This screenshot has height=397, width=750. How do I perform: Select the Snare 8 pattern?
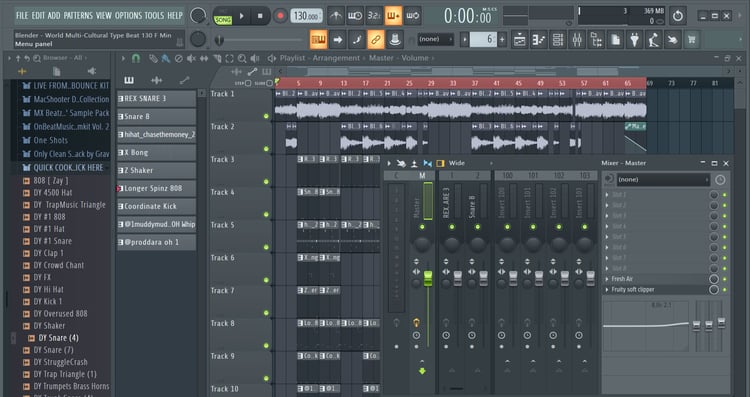coord(156,116)
